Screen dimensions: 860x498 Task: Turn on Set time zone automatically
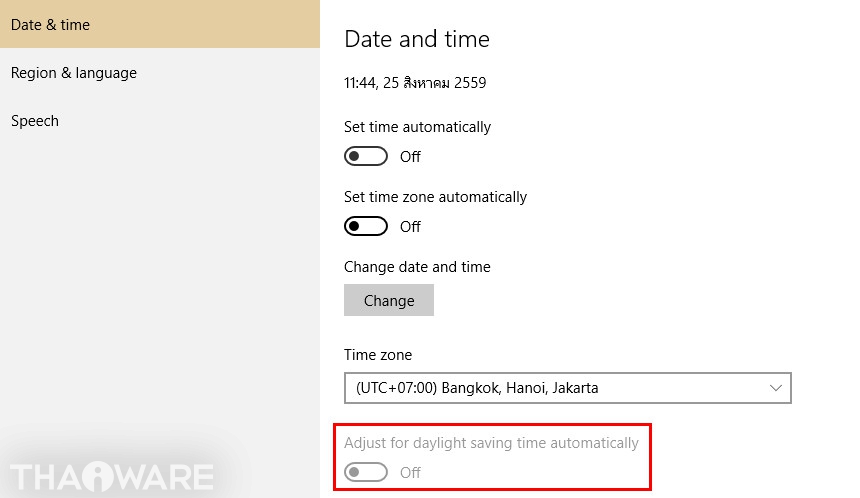click(x=366, y=227)
